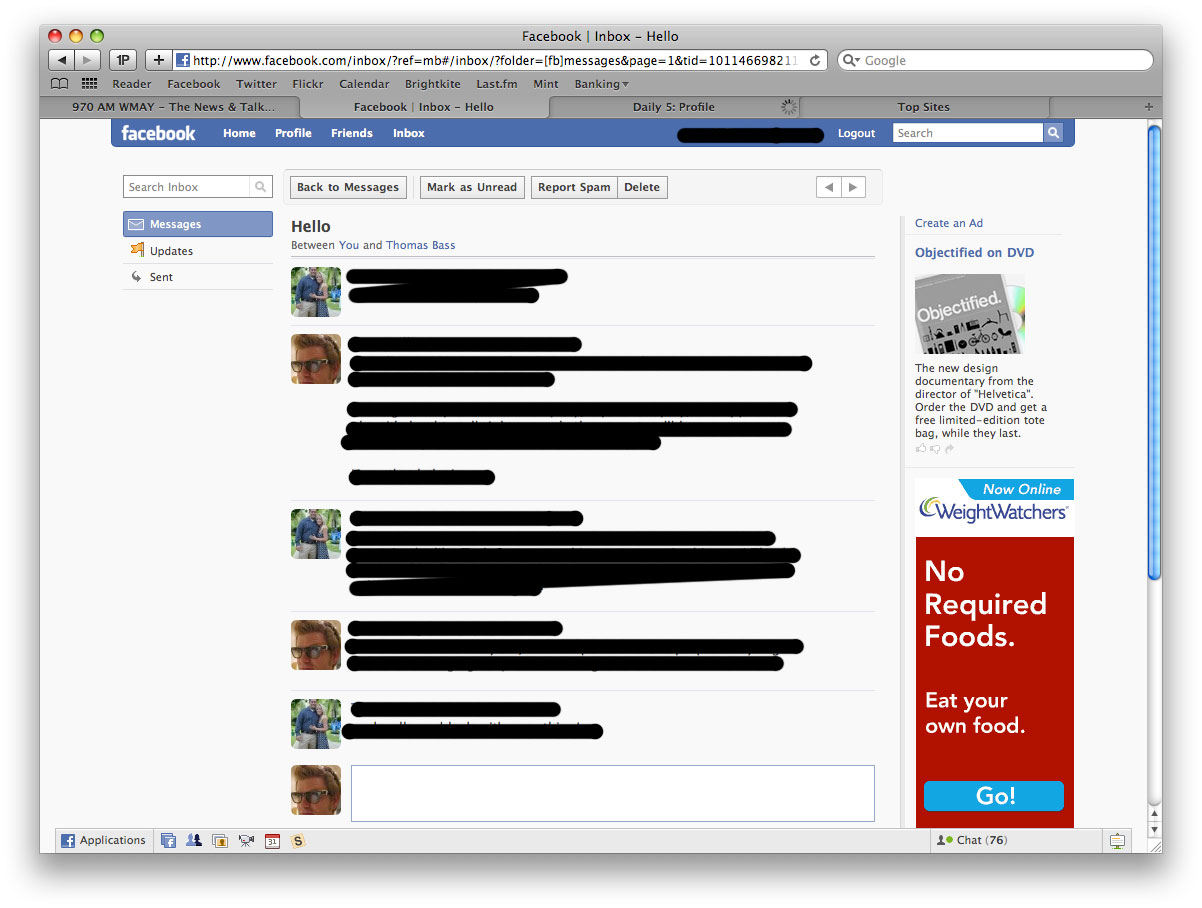Open Reader bookmark in bookmarks bar
The width and height of the screenshot is (1202, 908).
coord(132,84)
